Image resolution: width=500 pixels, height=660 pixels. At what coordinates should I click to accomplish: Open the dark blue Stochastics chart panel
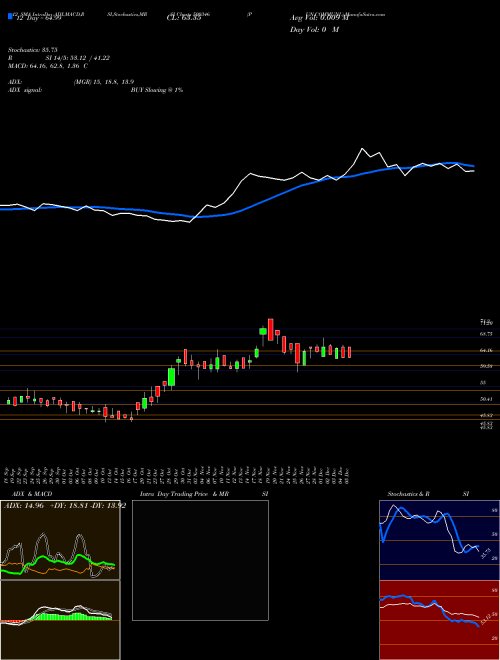(439, 540)
